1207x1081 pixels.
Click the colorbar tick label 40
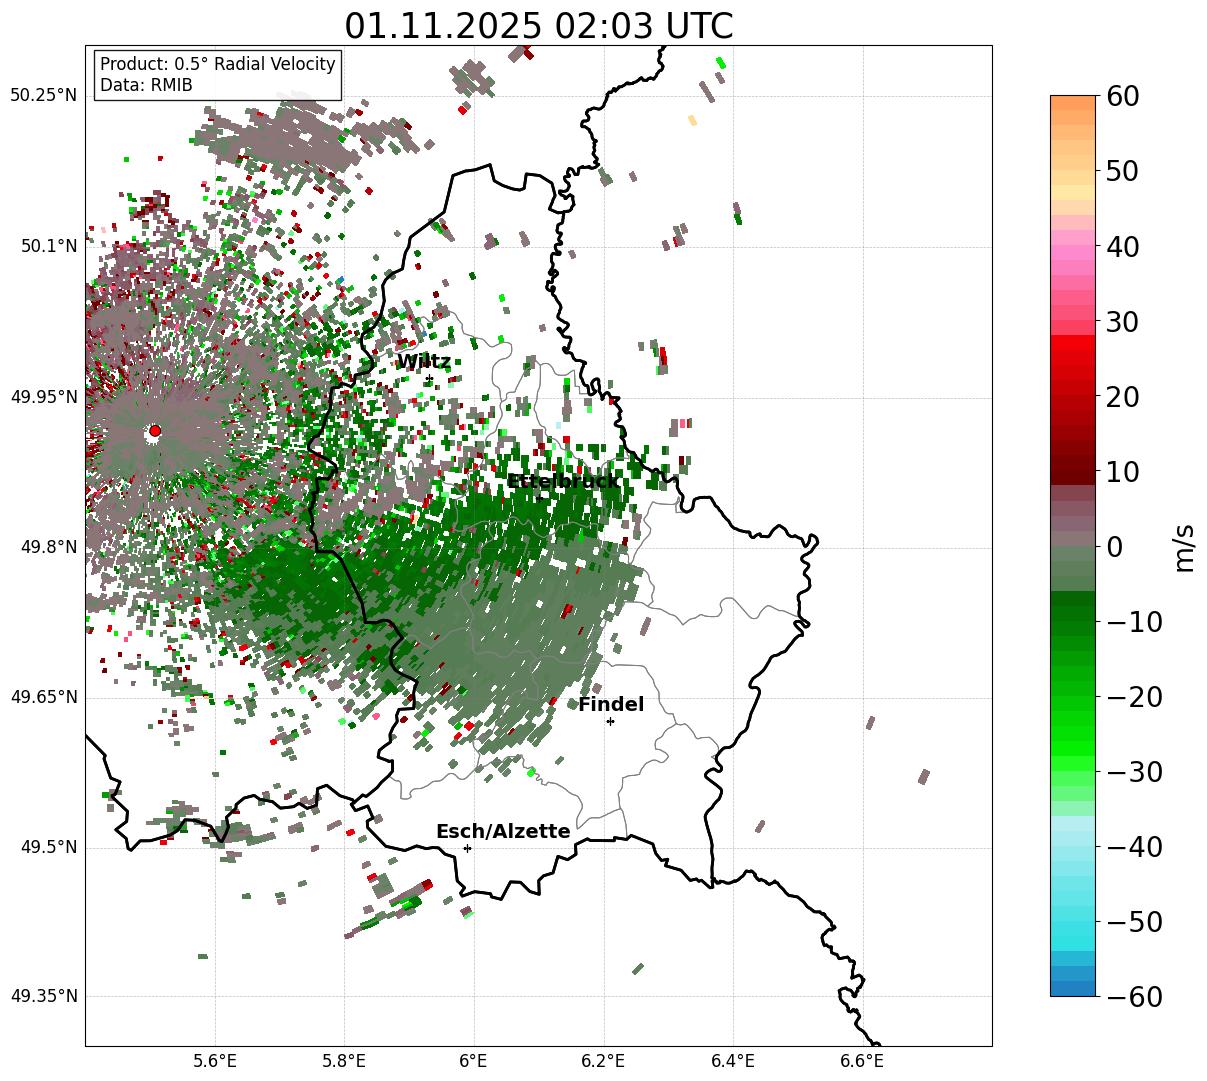pos(1122,246)
